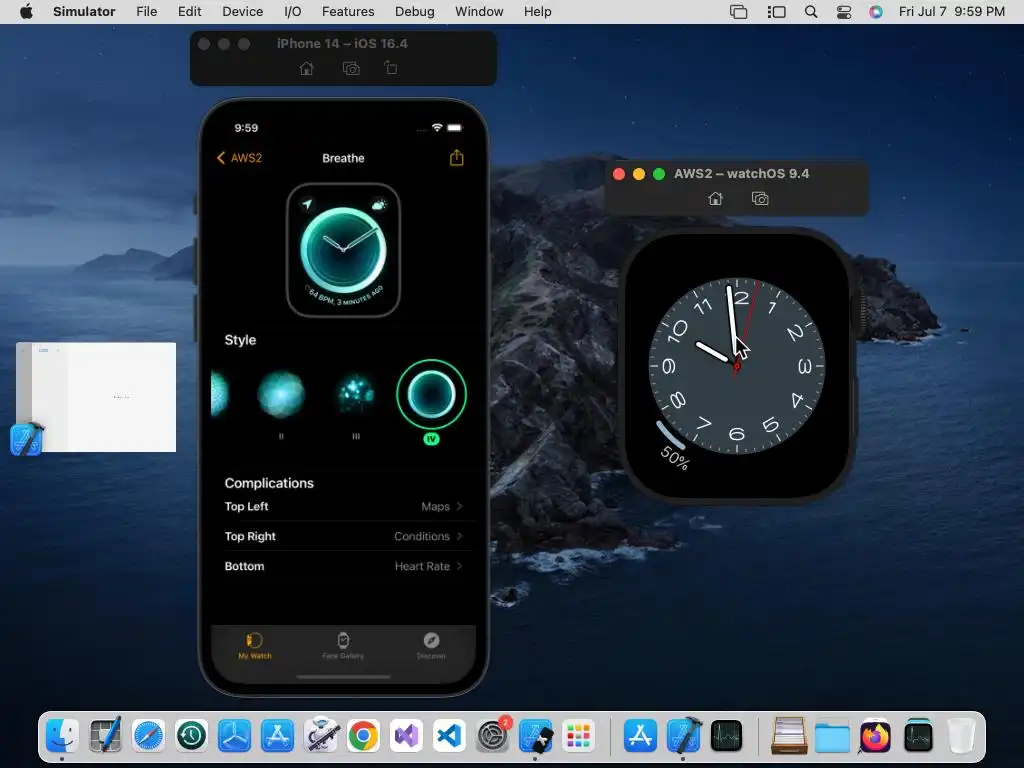Take screenshot from AWS2 watchOS toolbar
Viewport: 1024px width, 768px height.
click(x=760, y=199)
